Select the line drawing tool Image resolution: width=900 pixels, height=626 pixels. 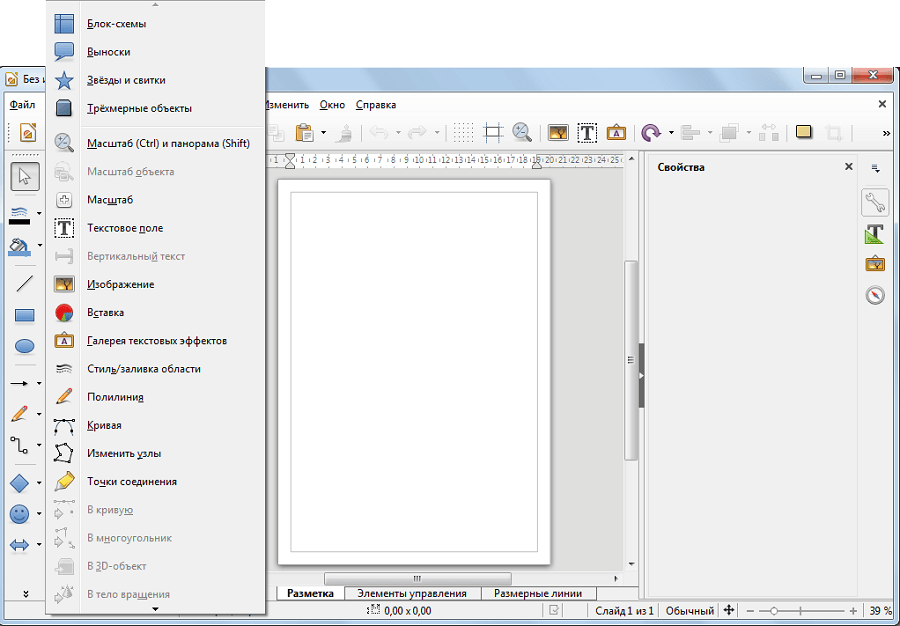pyautogui.click(x=24, y=283)
